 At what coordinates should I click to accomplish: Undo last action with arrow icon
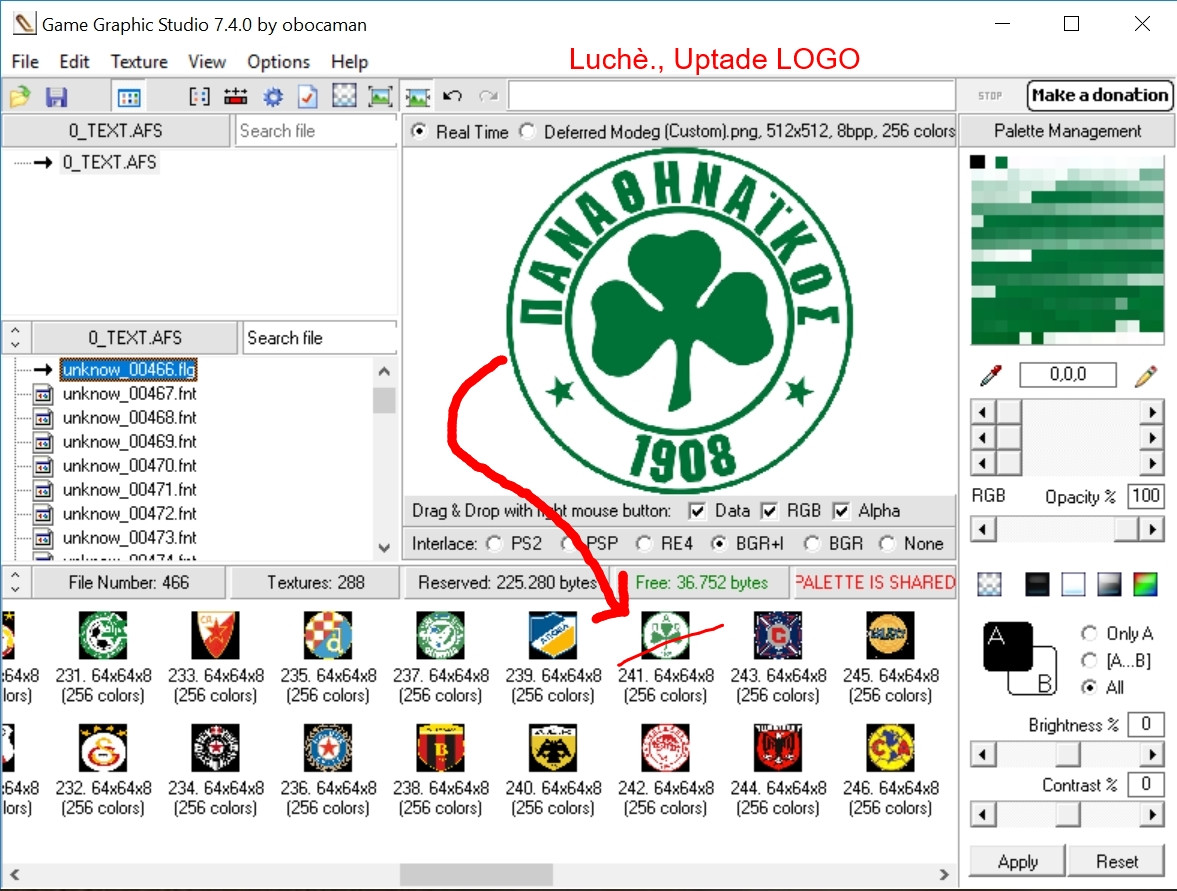tap(452, 96)
